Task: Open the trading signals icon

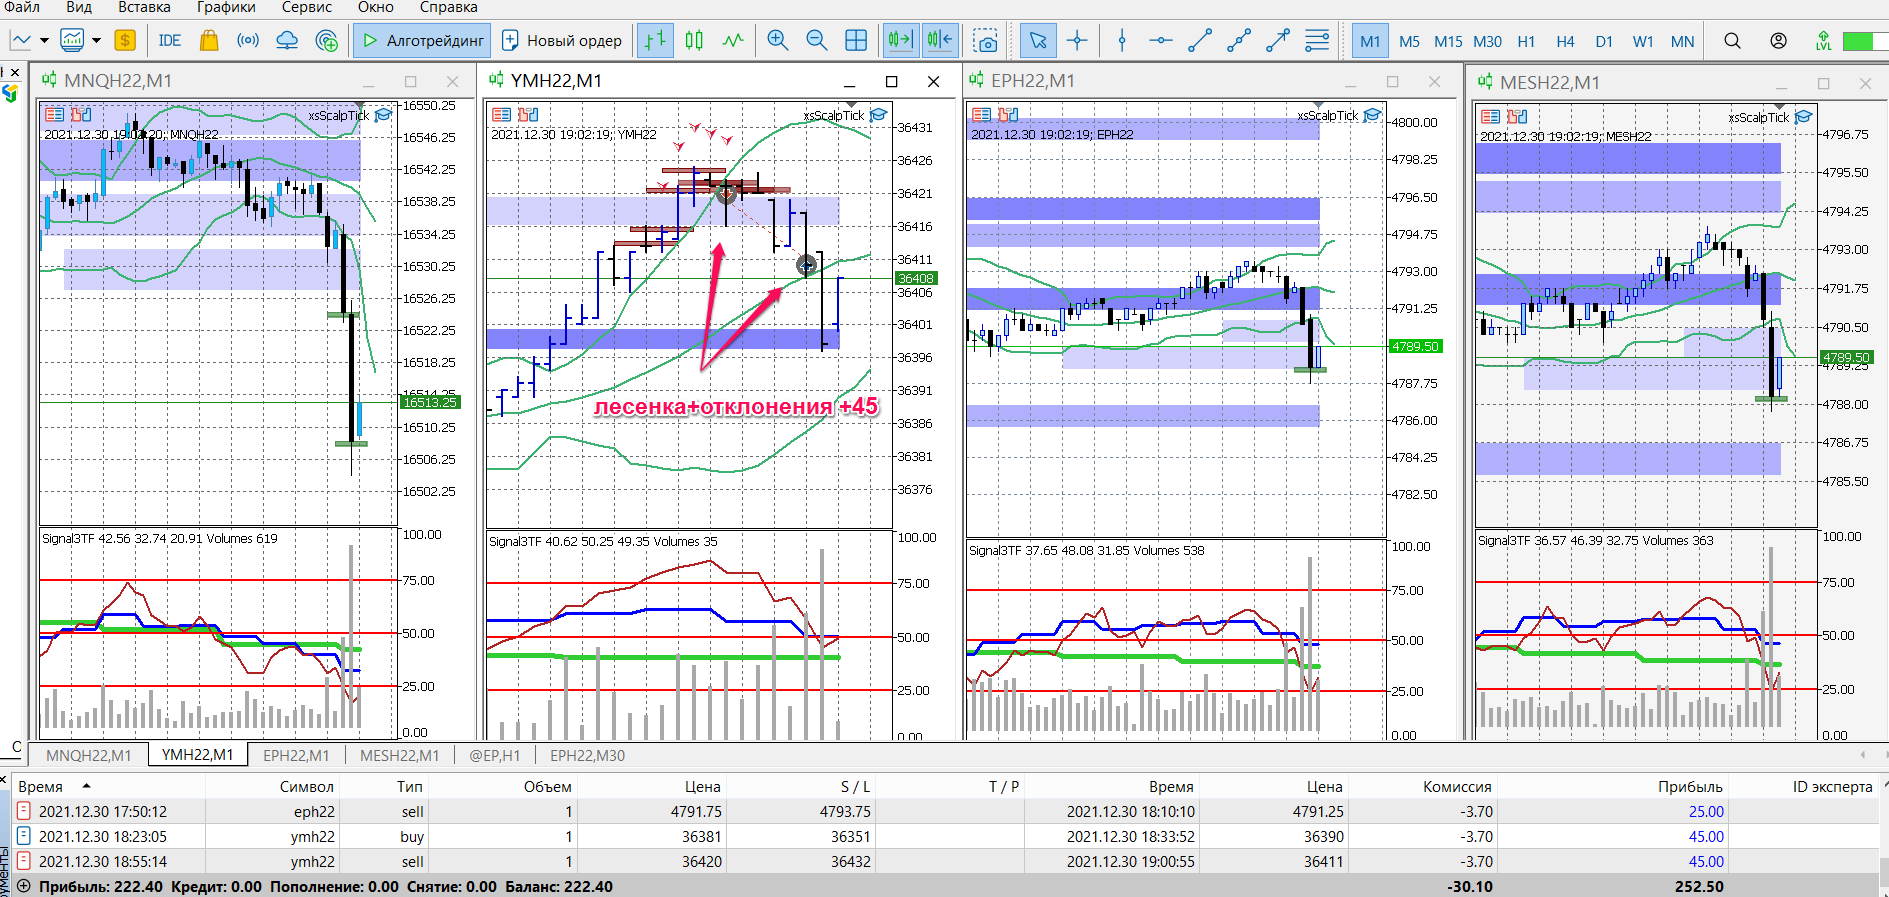Action: [248, 41]
